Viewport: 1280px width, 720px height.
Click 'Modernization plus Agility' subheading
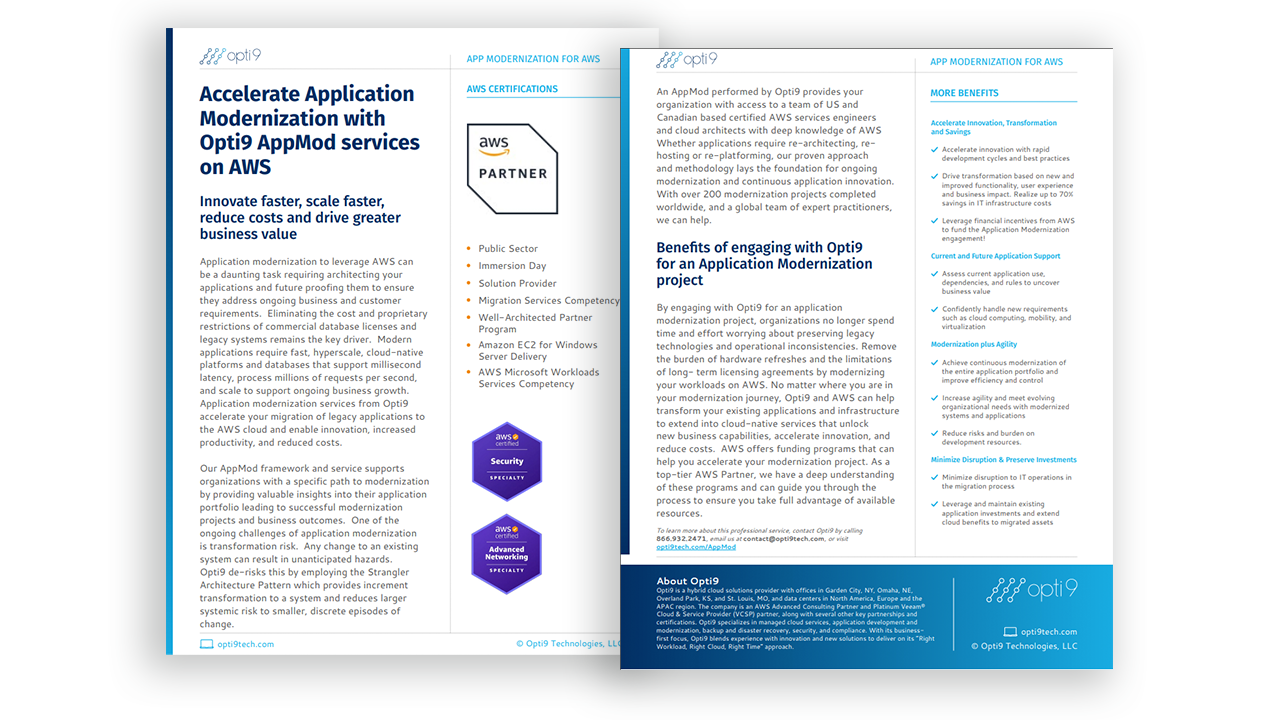point(974,344)
